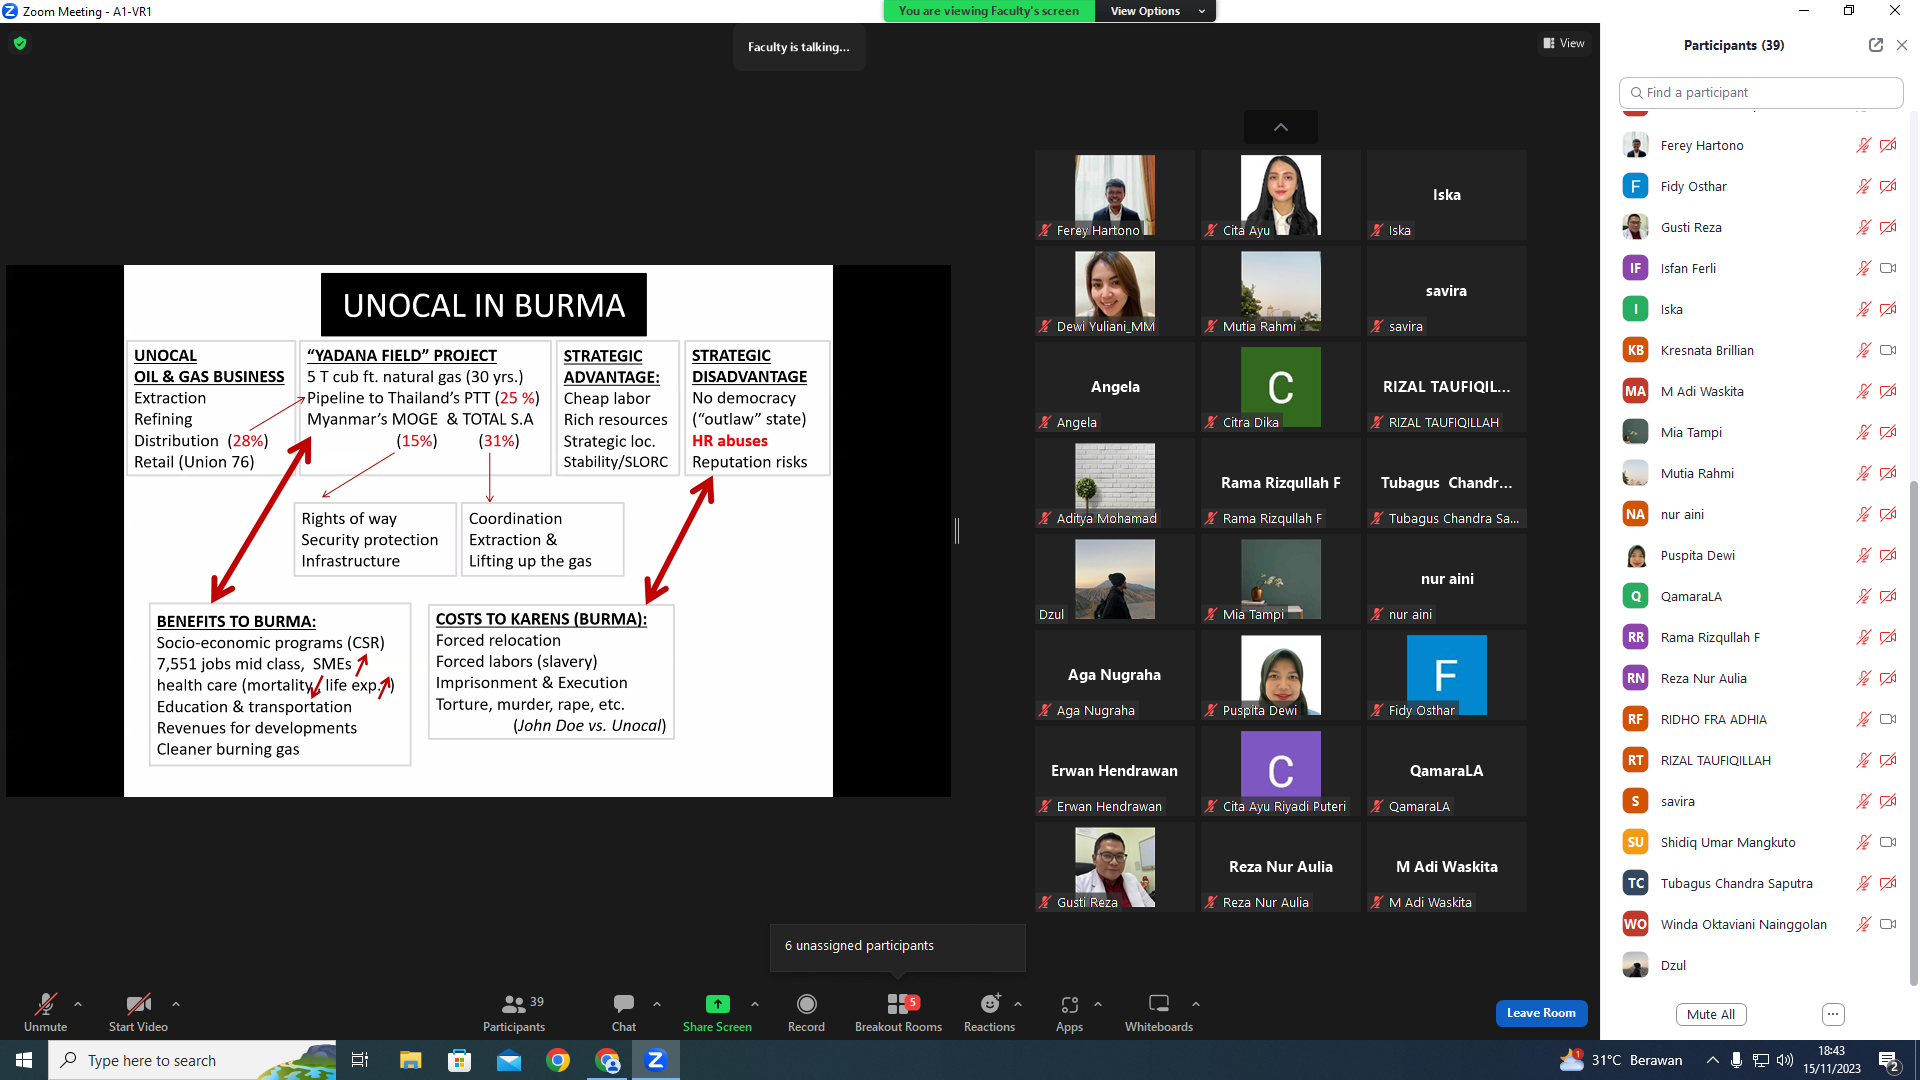Click the Leave Room button
The width and height of the screenshot is (1920, 1080).
[1541, 1013]
